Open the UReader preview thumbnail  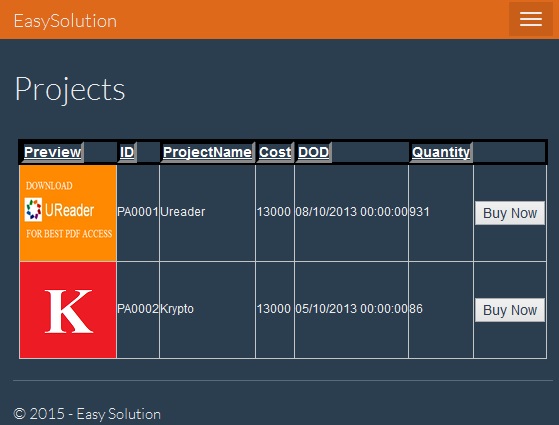[x=68, y=213]
